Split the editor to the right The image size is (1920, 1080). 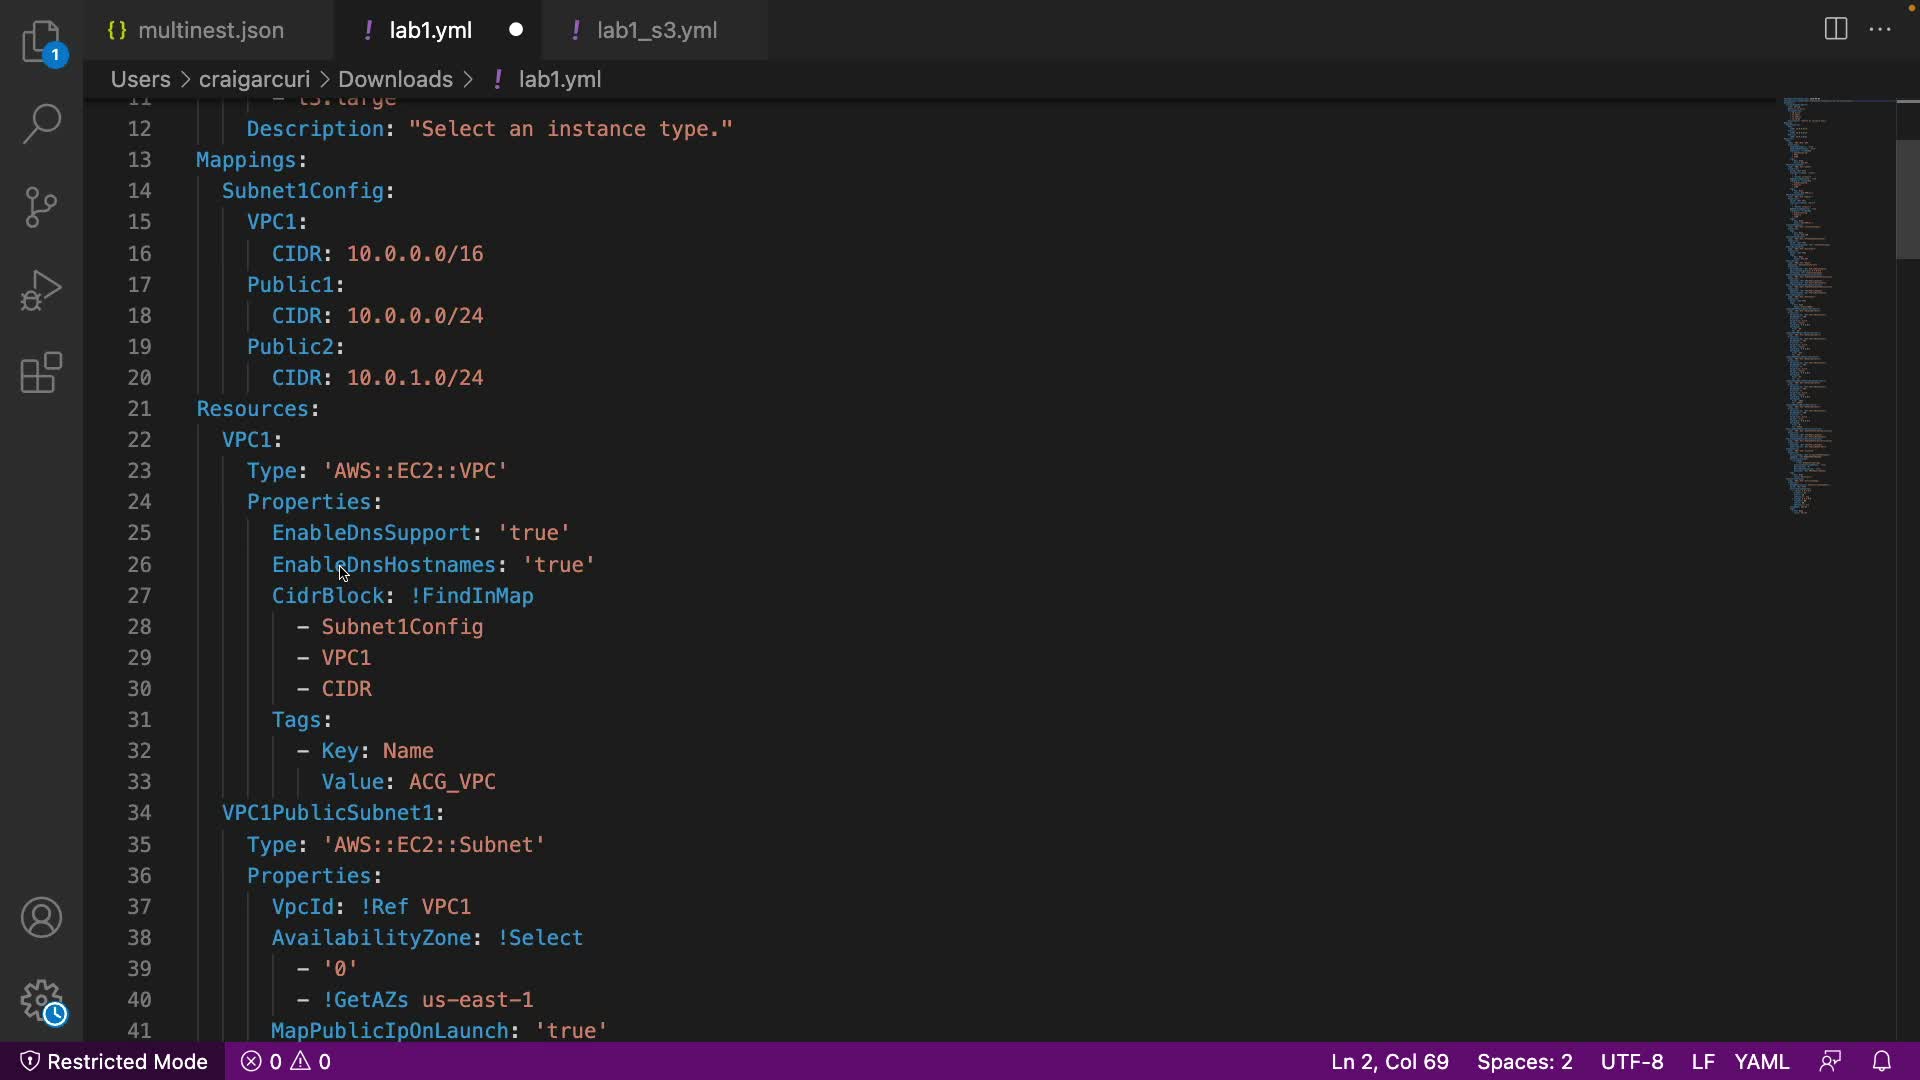[1835, 29]
